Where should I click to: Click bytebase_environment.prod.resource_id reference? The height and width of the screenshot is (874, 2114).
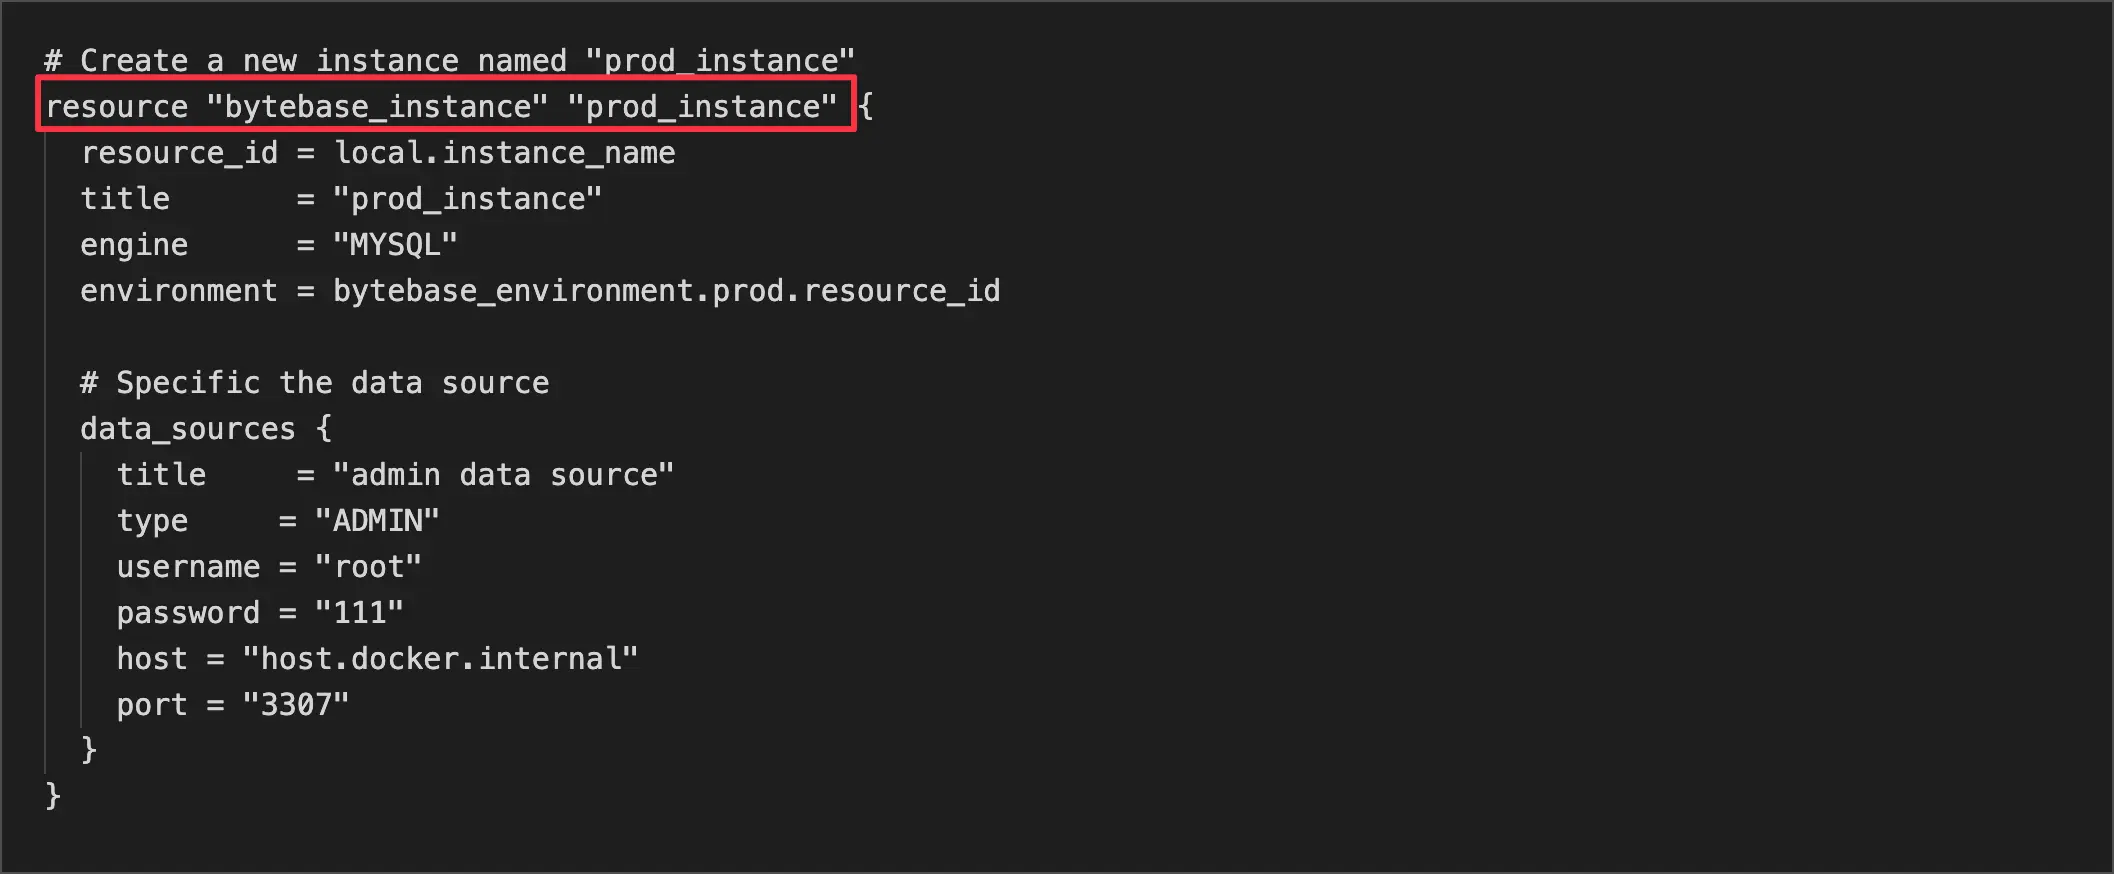[x=666, y=291]
